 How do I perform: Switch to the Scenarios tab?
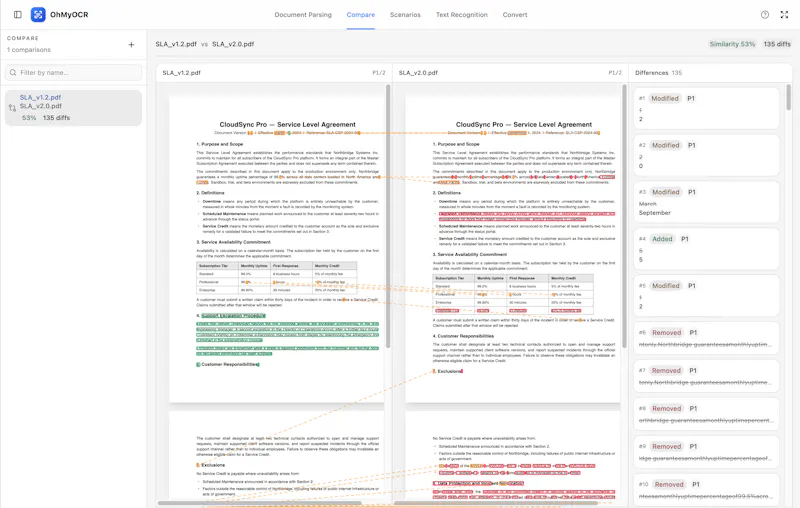tap(405, 15)
